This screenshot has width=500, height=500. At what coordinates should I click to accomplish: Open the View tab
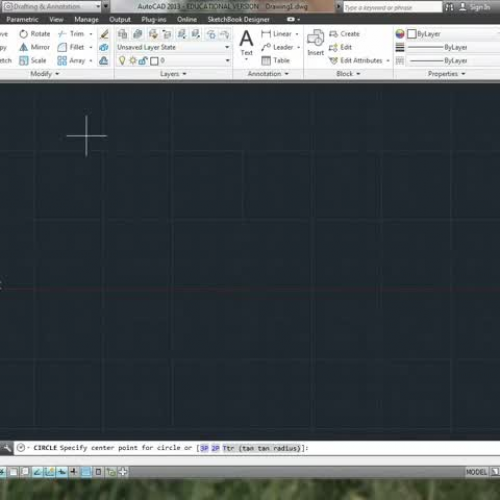pyautogui.click(x=56, y=19)
